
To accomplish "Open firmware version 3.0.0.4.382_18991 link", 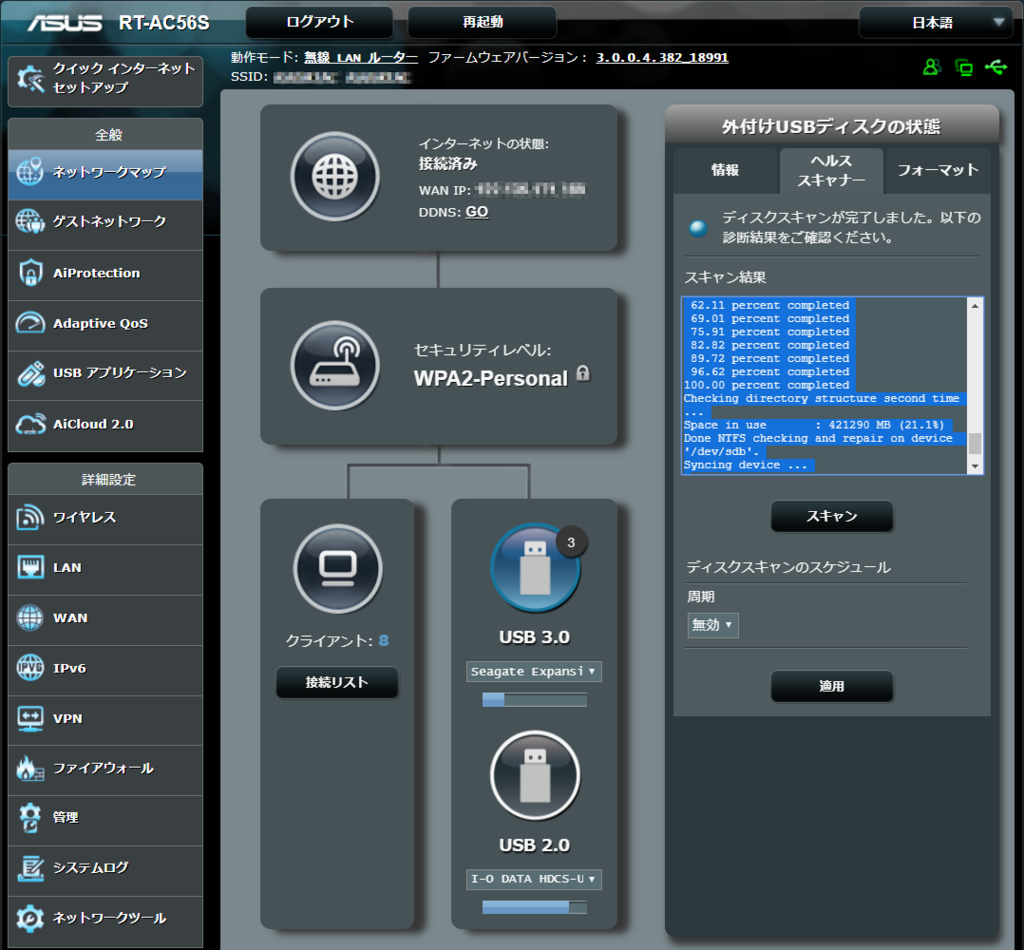I will click(662, 57).
